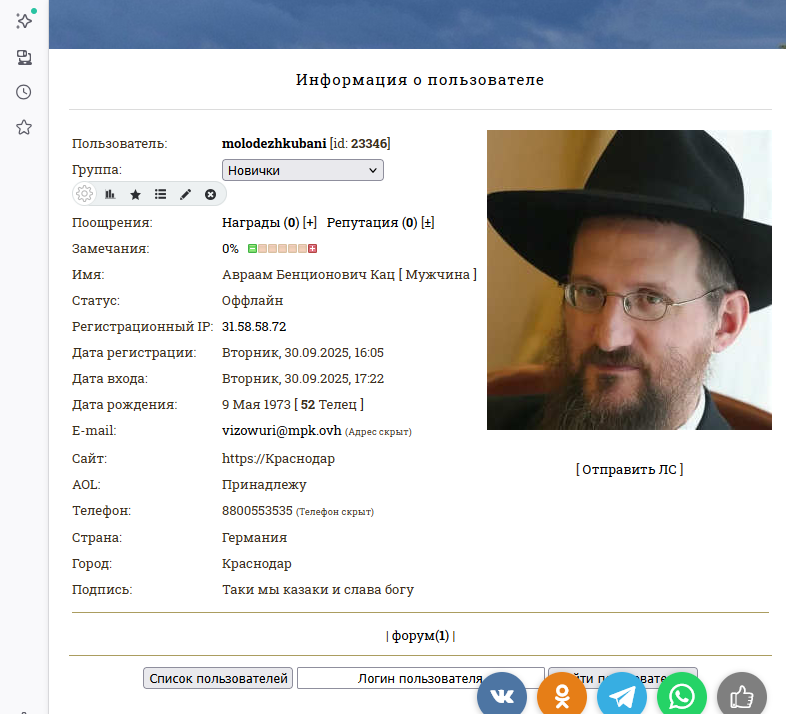Expand the Группа dropdown showing Новички
This screenshot has width=786, height=714.
click(302, 170)
